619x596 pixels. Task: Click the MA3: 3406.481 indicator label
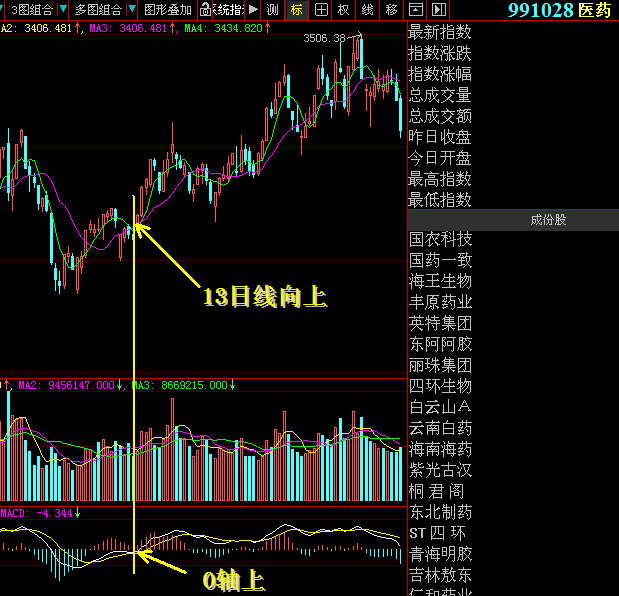click(x=132, y=28)
